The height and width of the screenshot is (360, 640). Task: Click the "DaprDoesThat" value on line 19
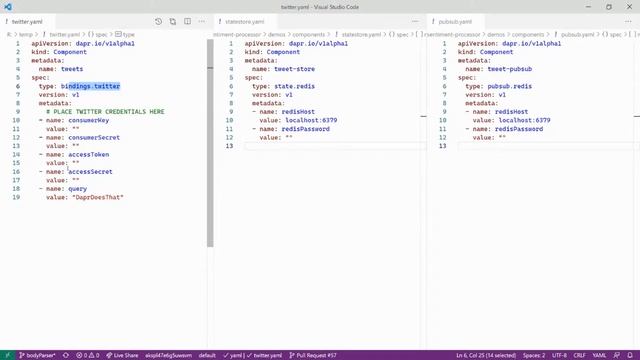(x=98, y=198)
